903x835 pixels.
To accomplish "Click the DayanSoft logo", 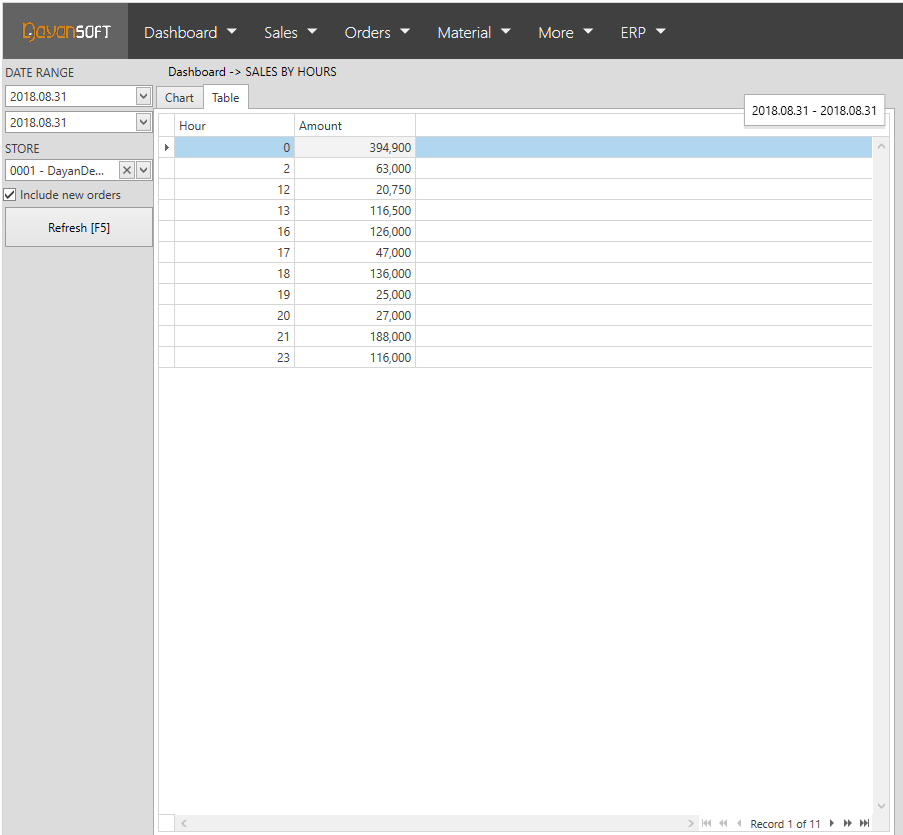I will point(66,31).
